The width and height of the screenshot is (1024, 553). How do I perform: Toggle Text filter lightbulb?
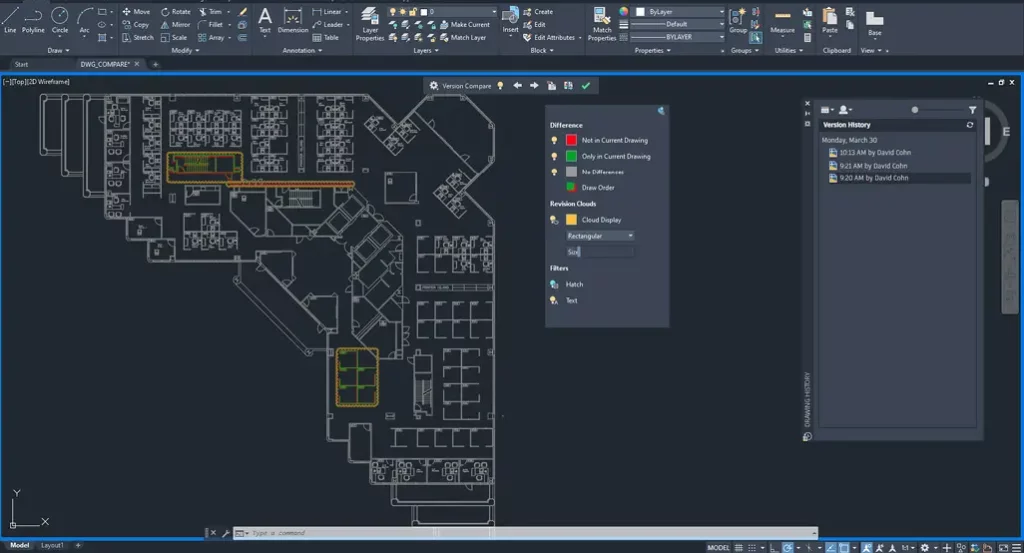point(554,300)
